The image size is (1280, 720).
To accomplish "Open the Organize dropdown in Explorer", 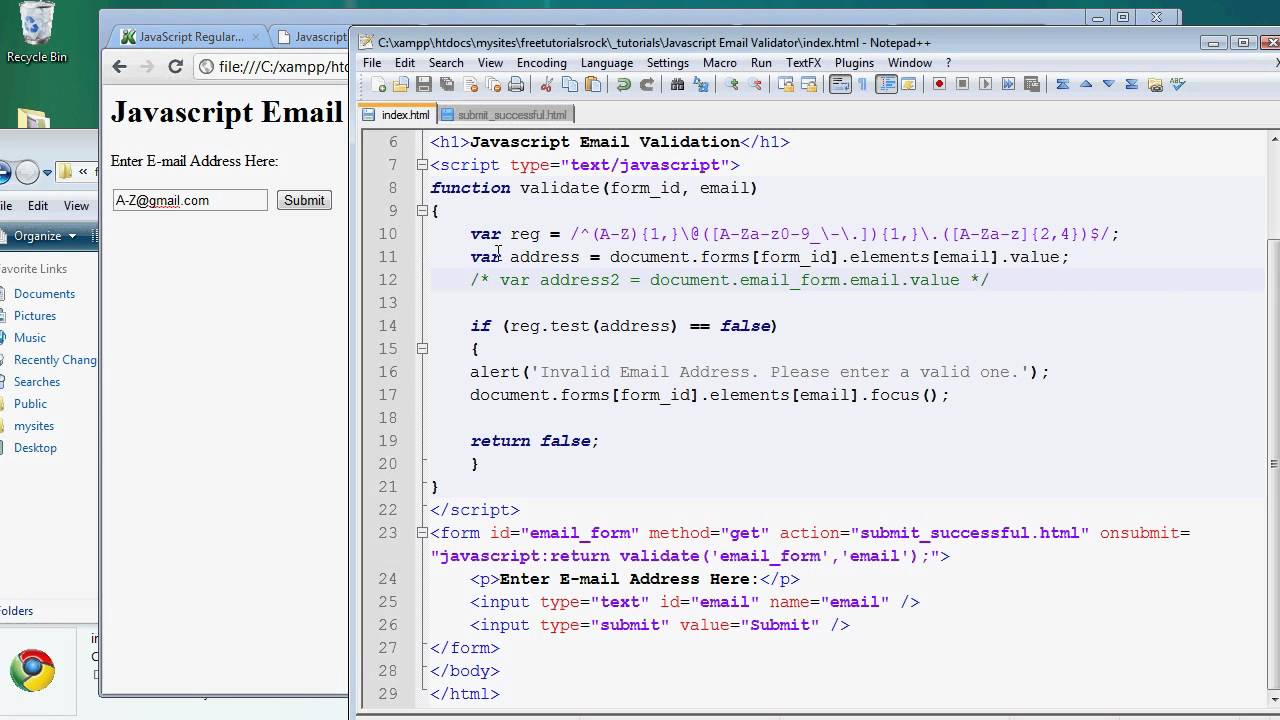I will tap(45, 236).
